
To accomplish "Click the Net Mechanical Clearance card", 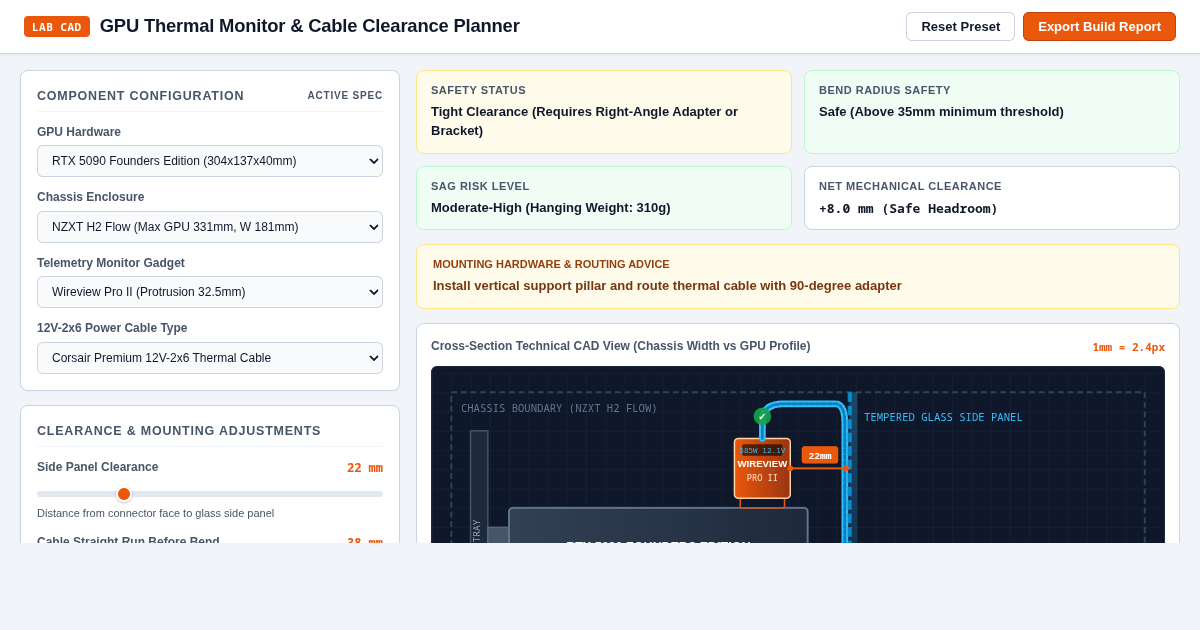I will (992, 198).
